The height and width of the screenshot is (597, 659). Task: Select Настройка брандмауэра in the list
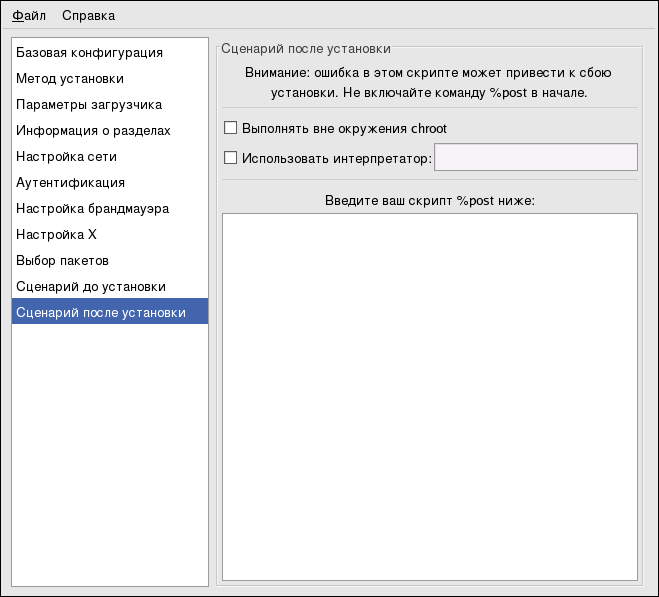pyautogui.click(x=92, y=208)
